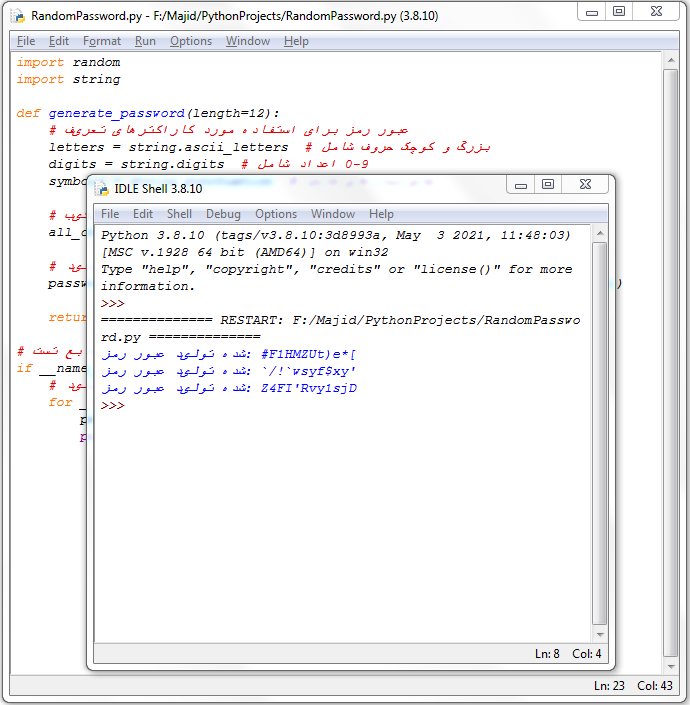This screenshot has width=690, height=705.
Task: Click the IDLE Shell title bar icon
Action: 102,188
